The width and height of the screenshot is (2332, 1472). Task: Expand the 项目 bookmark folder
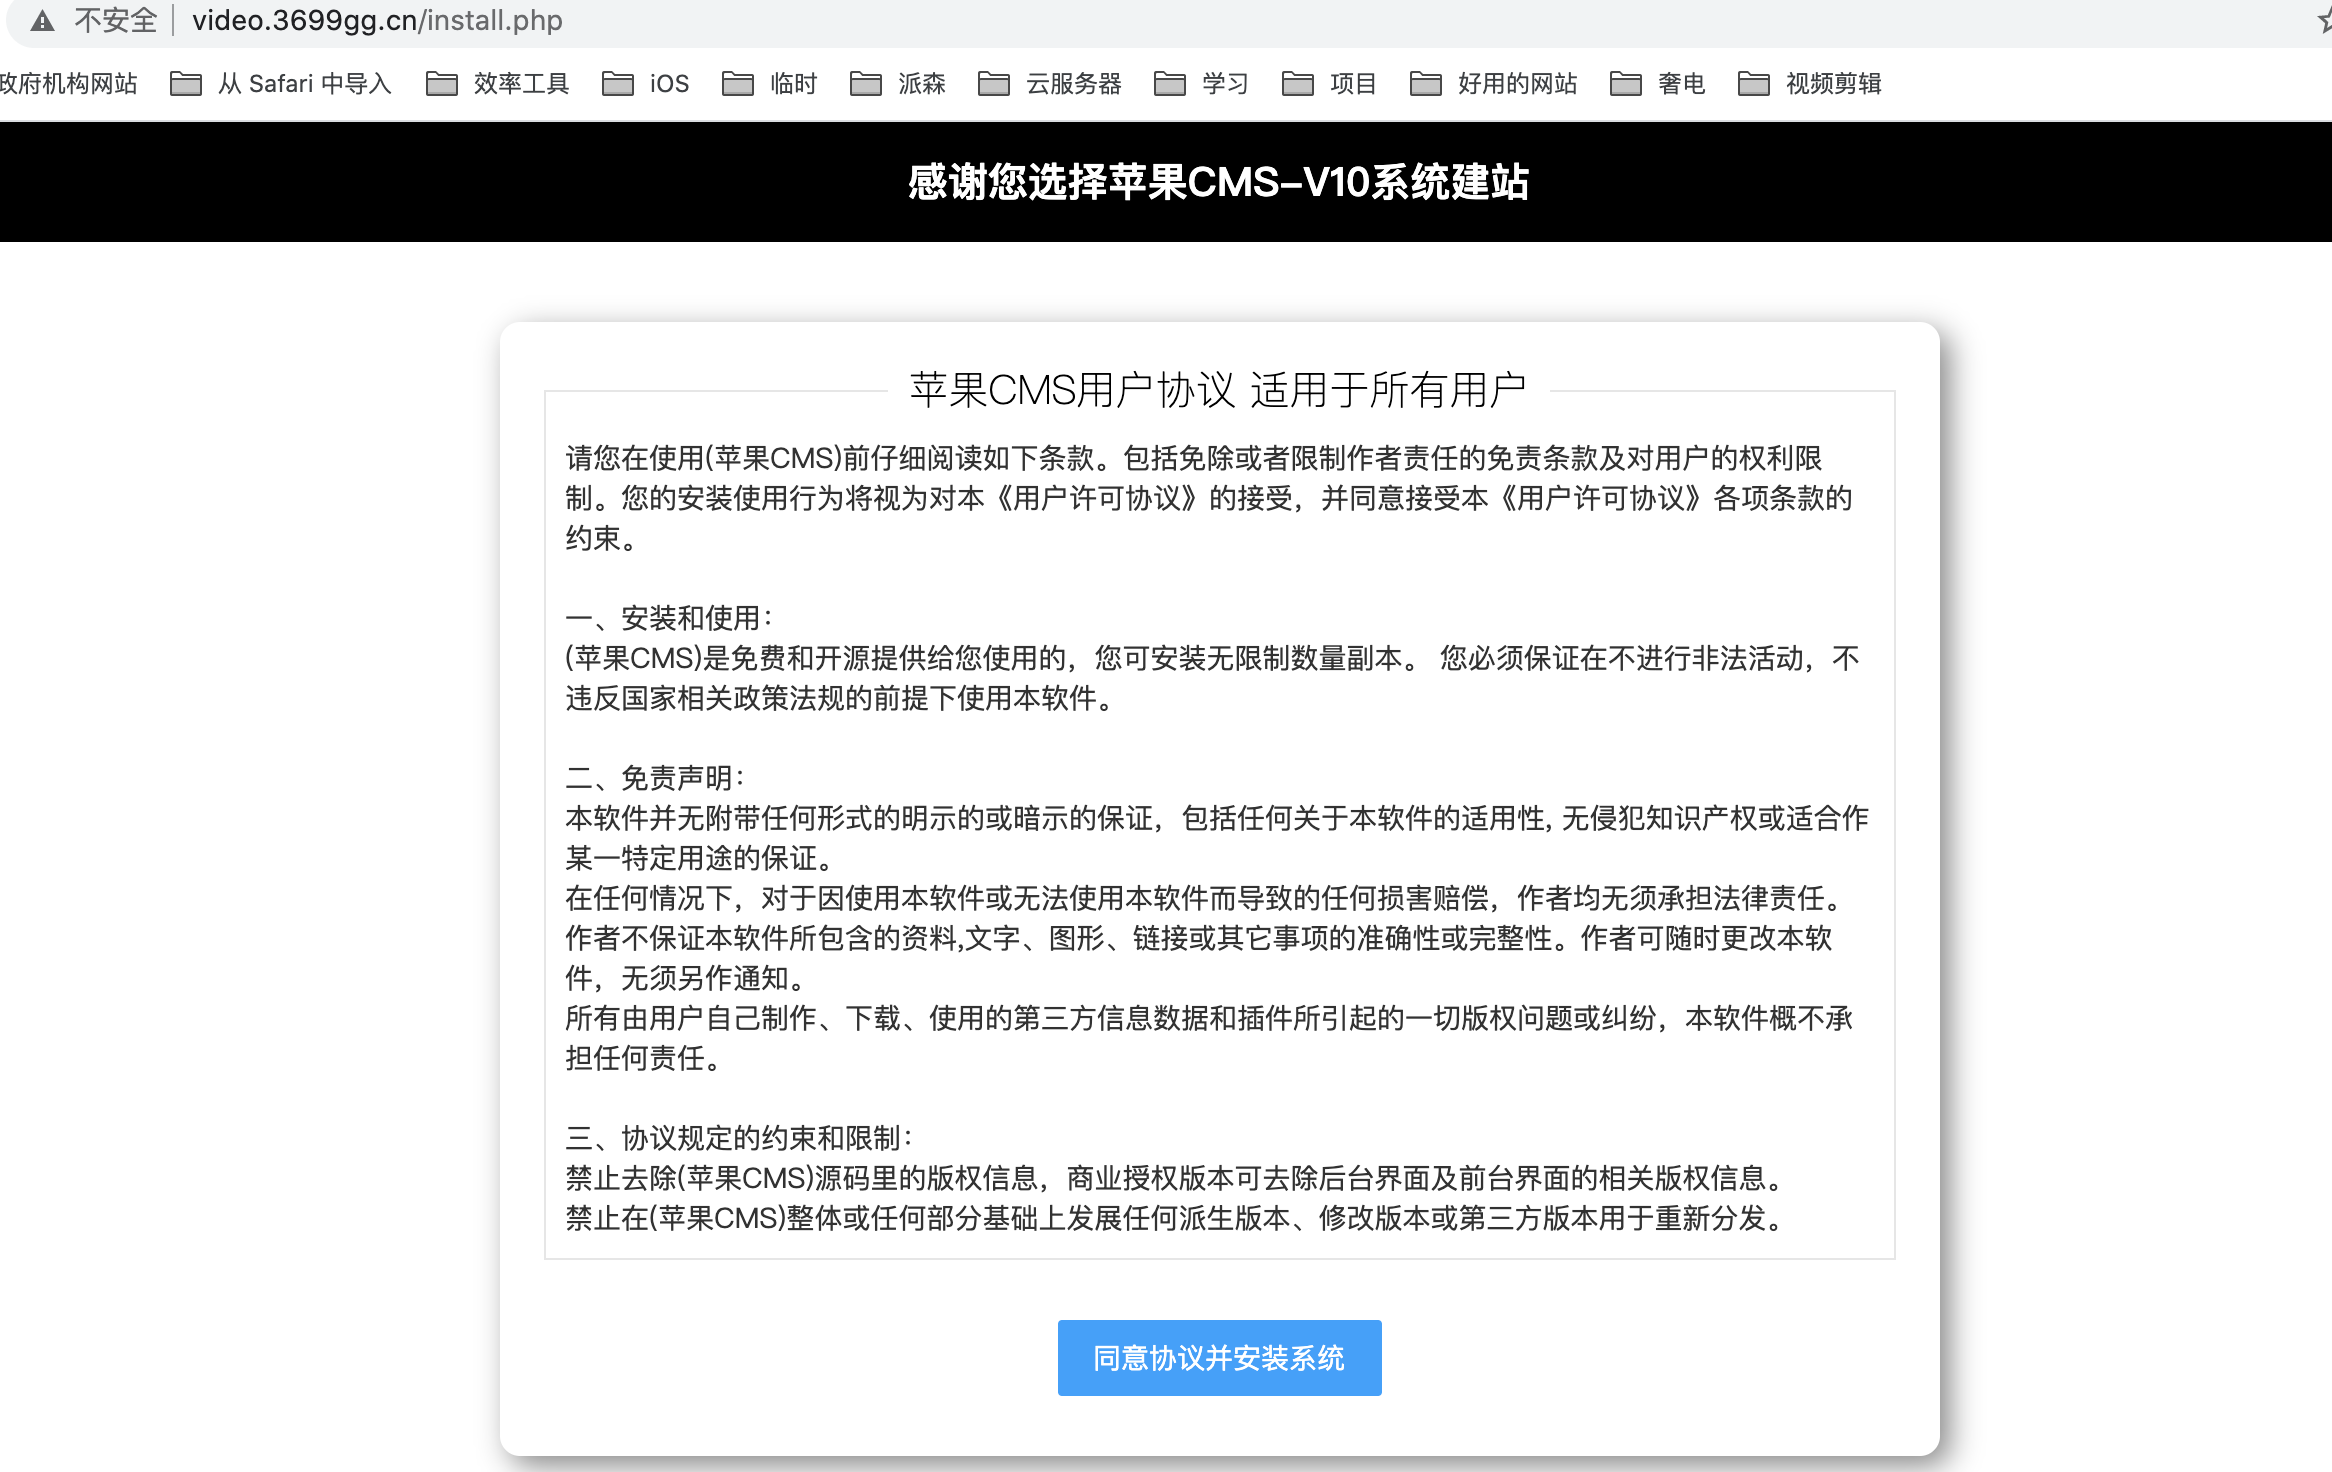click(x=1329, y=84)
